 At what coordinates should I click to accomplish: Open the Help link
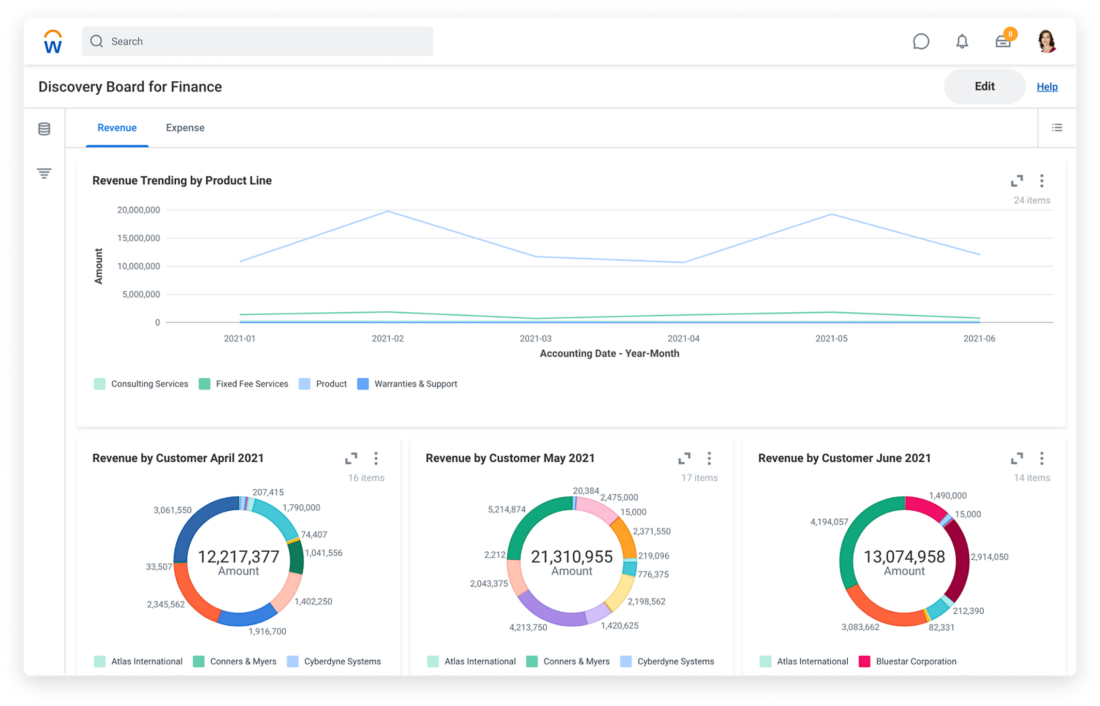coord(1047,87)
